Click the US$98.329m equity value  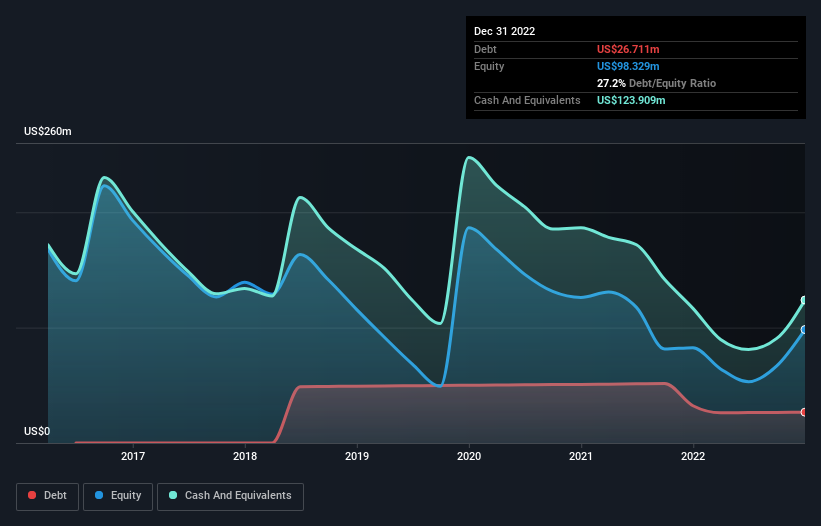click(x=628, y=66)
